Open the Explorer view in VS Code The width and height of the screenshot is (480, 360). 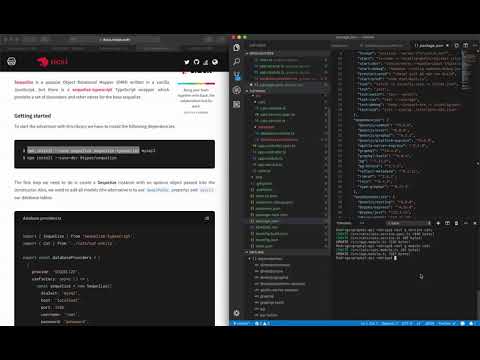237,48
